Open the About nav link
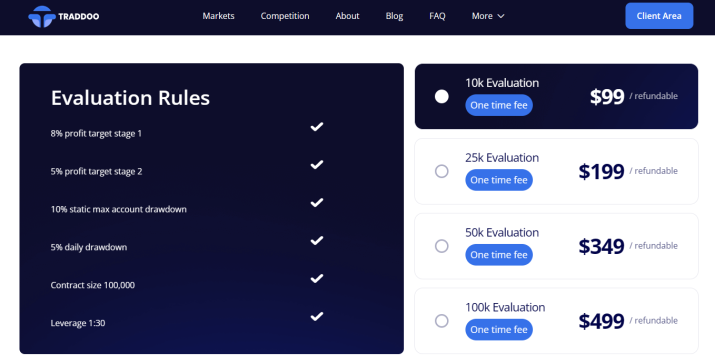Viewport: 715px width, 362px height. [347, 16]
